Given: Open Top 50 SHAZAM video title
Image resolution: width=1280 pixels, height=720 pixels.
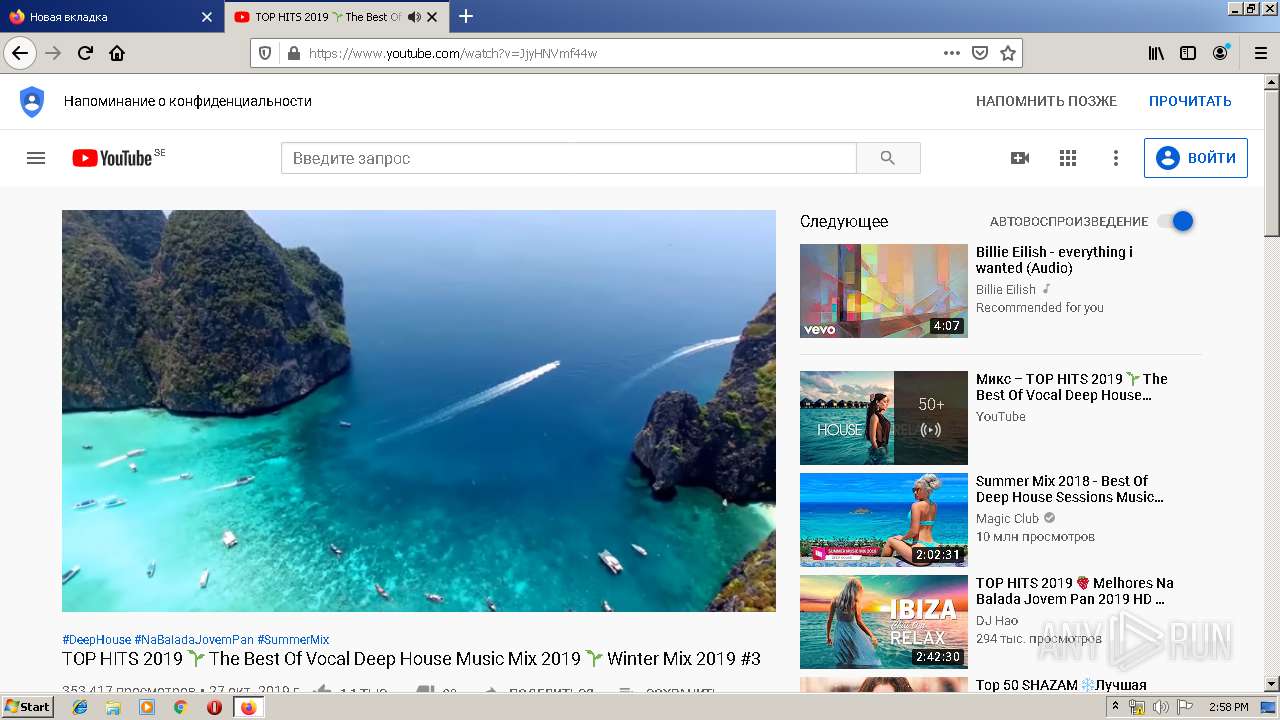Looking at the screenshot, I should [x=1061, y=685].
